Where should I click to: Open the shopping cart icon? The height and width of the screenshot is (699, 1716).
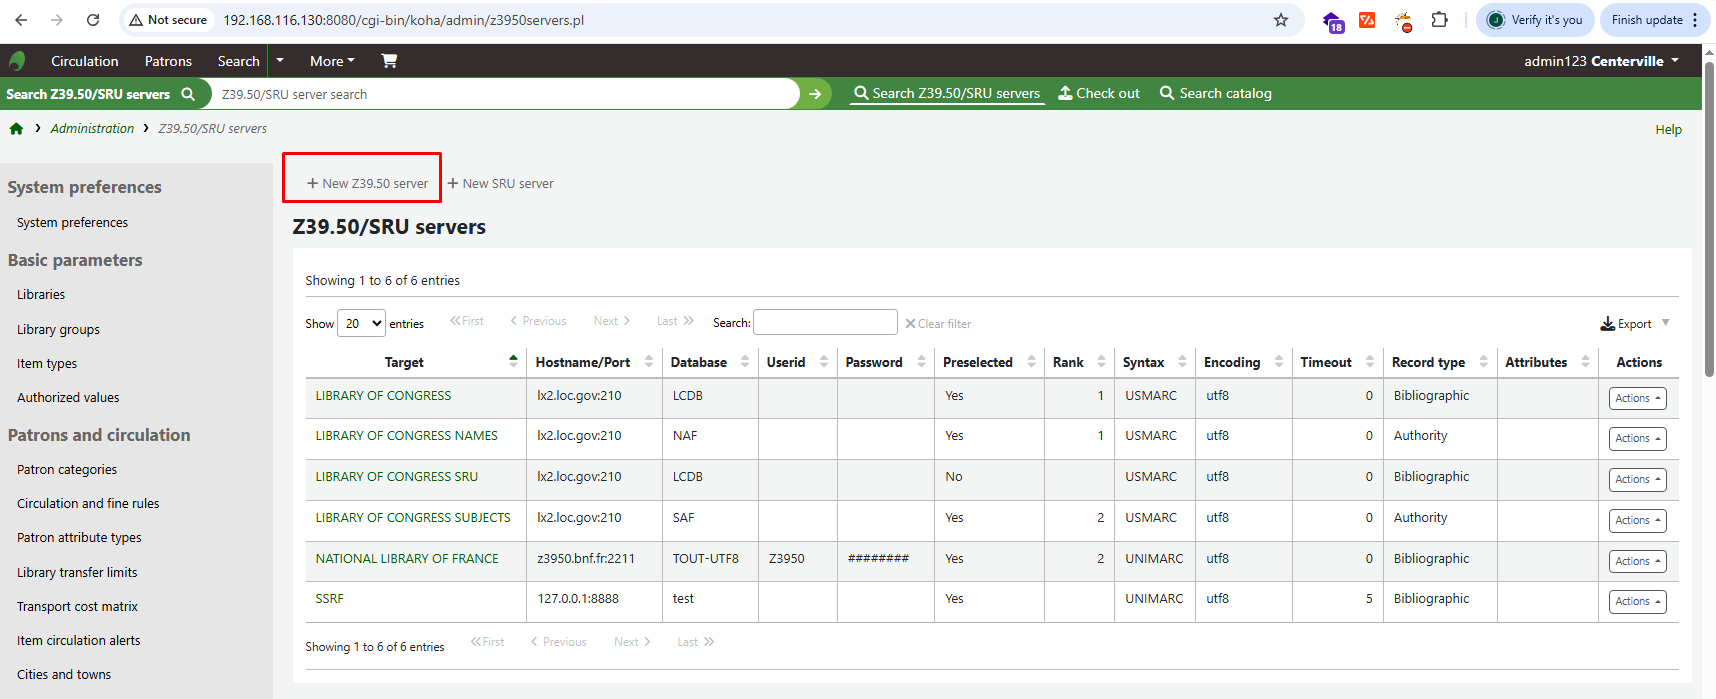(x=389, y=61)
